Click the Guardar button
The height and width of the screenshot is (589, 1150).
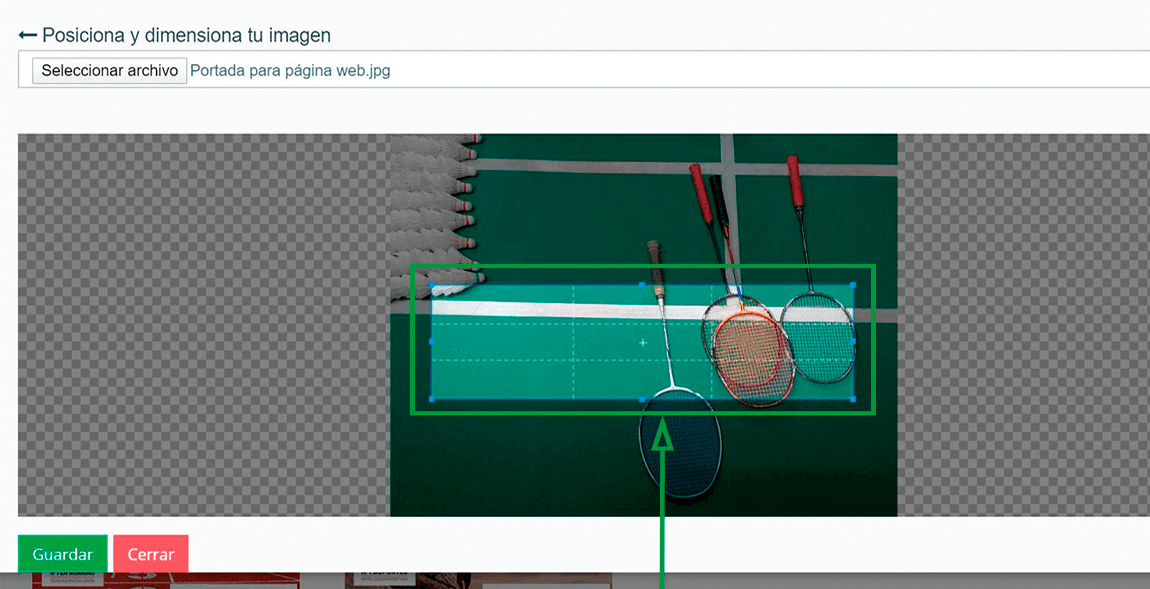[62, 555]
